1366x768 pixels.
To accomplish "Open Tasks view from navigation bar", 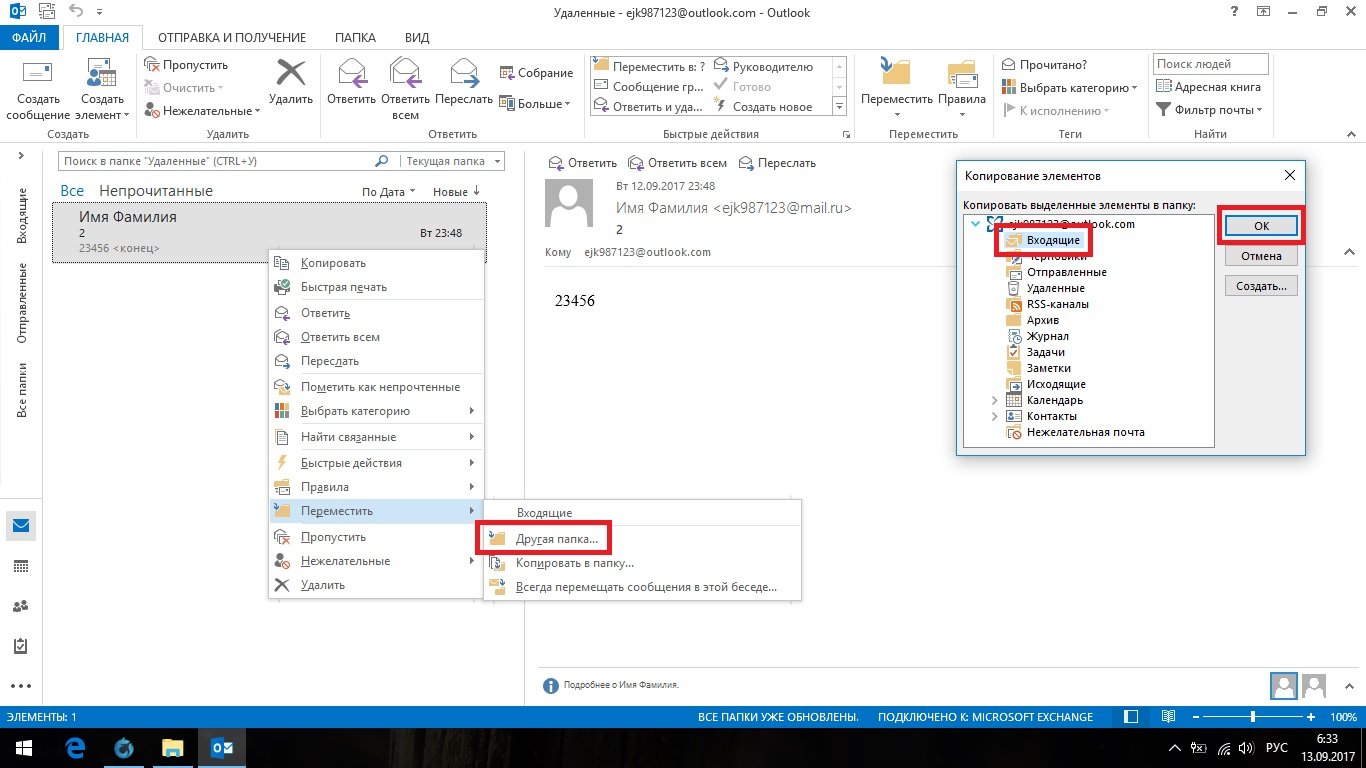I will (x=21, y=646).
